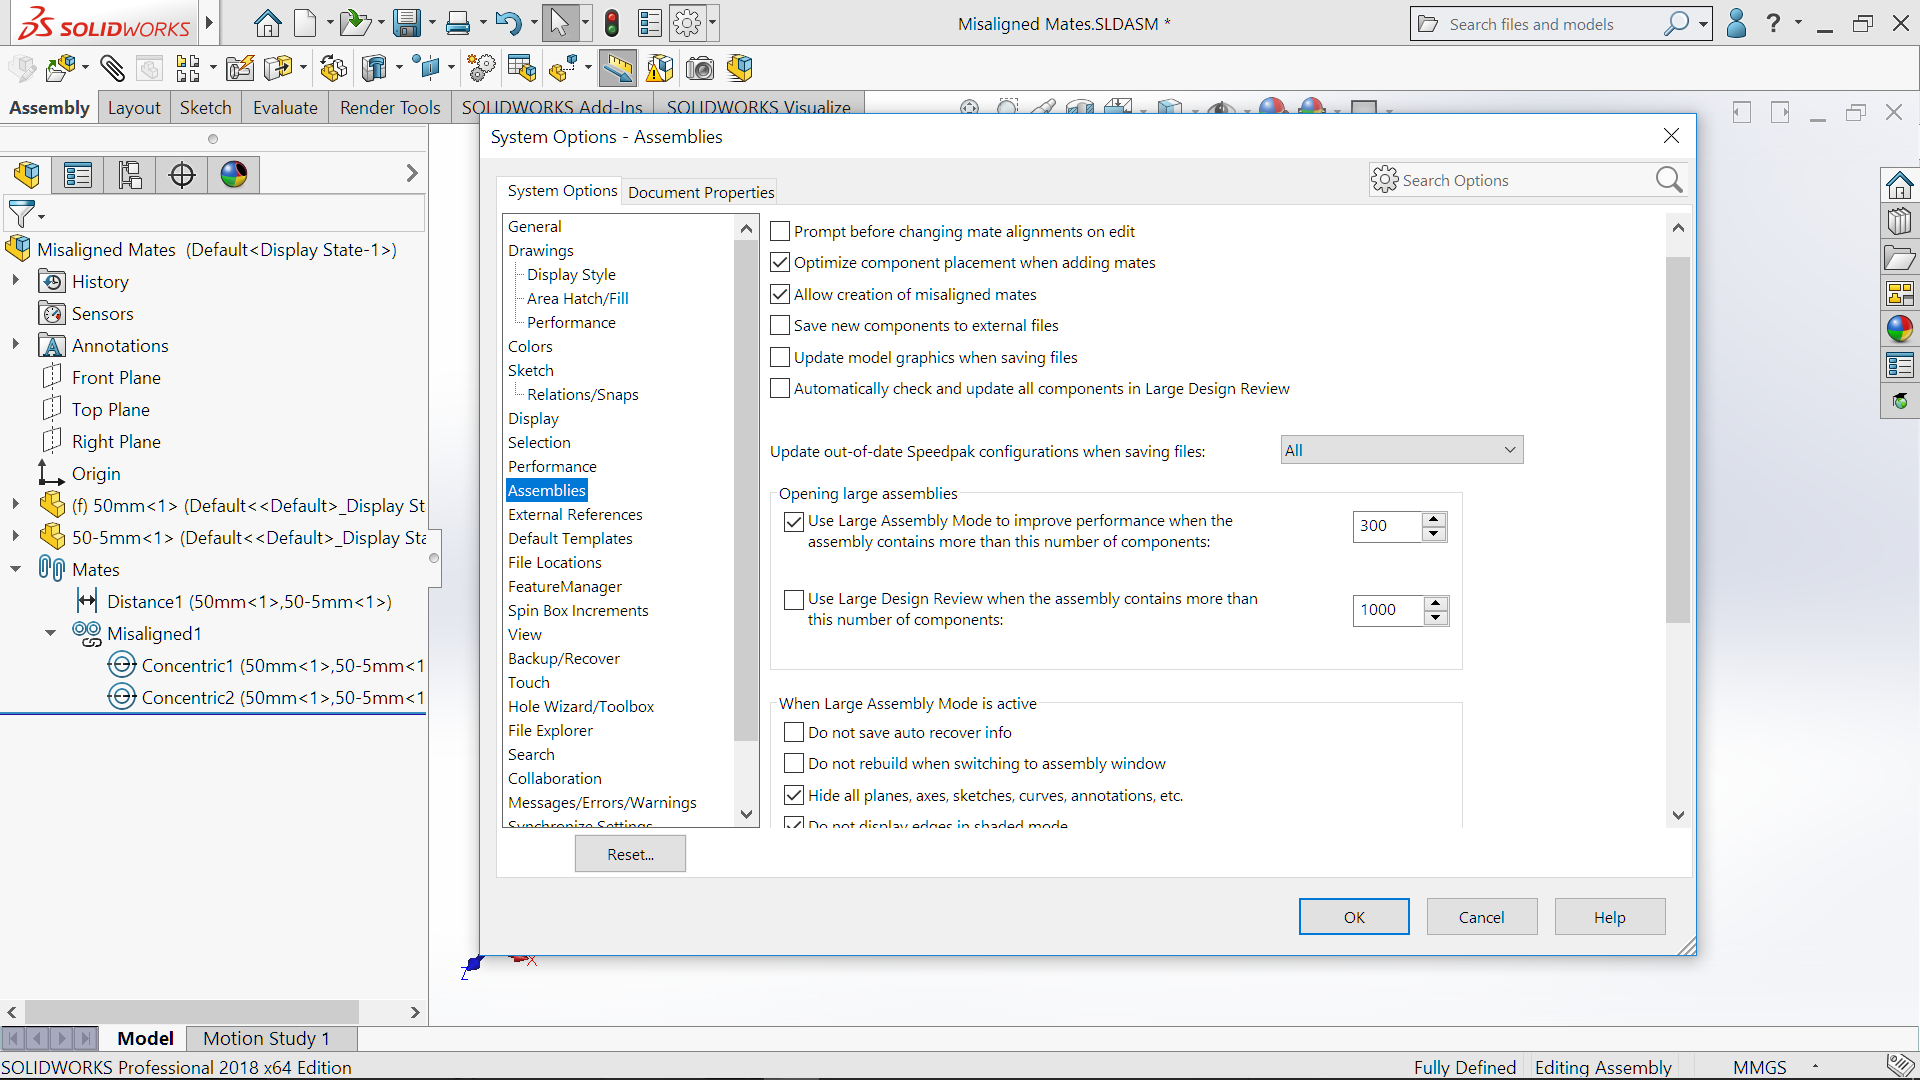Image resolution: width=1920 pixels, height=1080 pixels.
Task: Click the Home icon in the top toolbar
Action: pos(267,23)
